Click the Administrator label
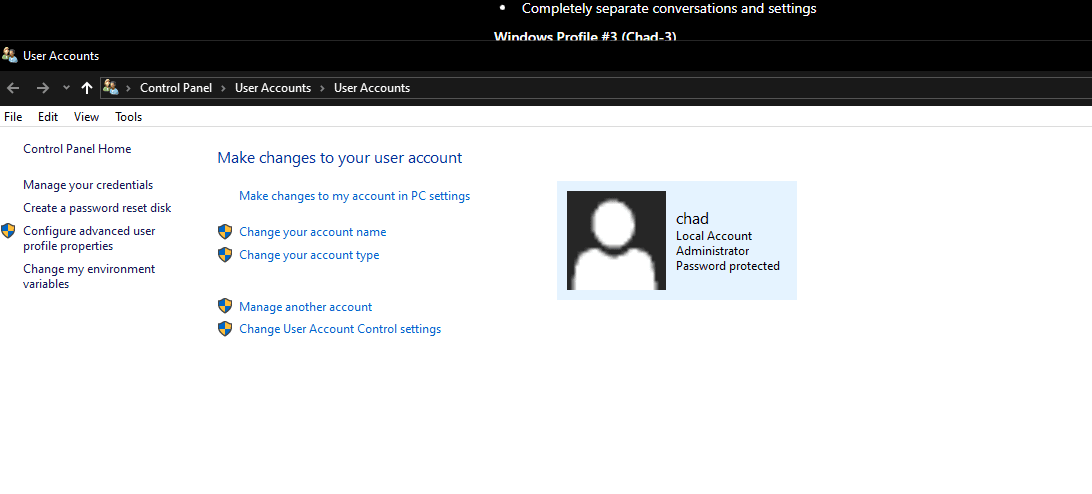The image size is (1092, 494). click(x=712, y=251)
